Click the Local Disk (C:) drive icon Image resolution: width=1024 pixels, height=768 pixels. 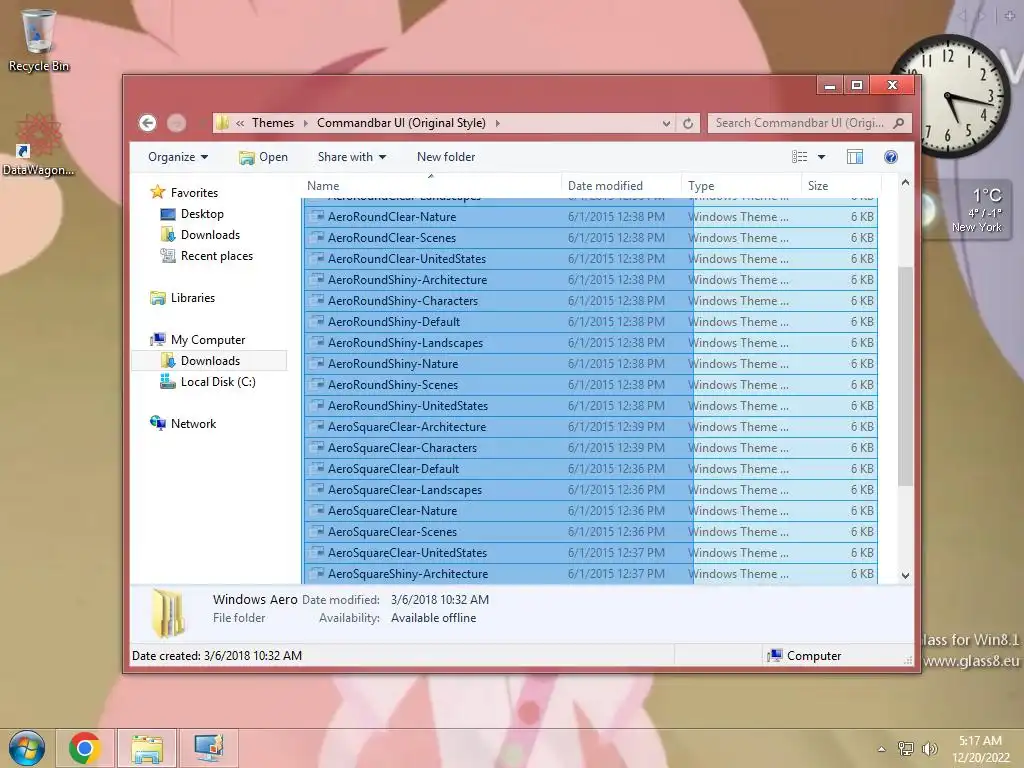[x=168, y=381]
